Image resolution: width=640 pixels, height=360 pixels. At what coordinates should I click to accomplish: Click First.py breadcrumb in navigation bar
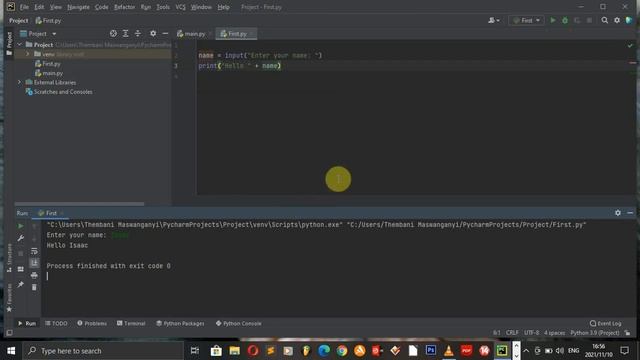click(x=48, y=20)
